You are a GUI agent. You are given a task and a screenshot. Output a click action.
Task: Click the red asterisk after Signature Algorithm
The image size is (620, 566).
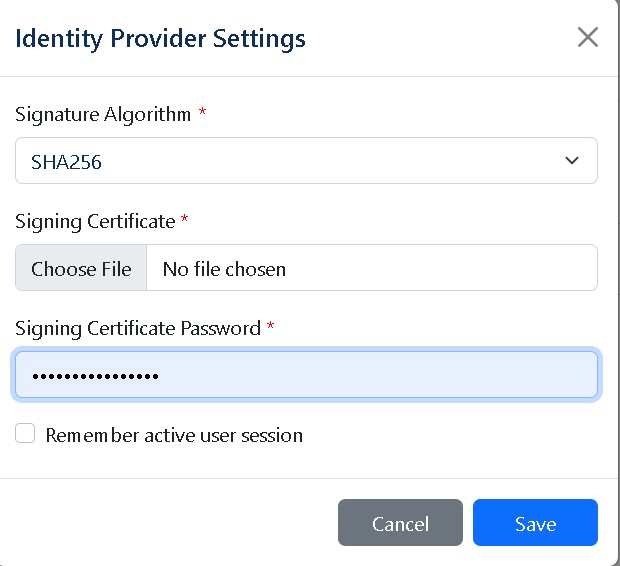point(203,114)
